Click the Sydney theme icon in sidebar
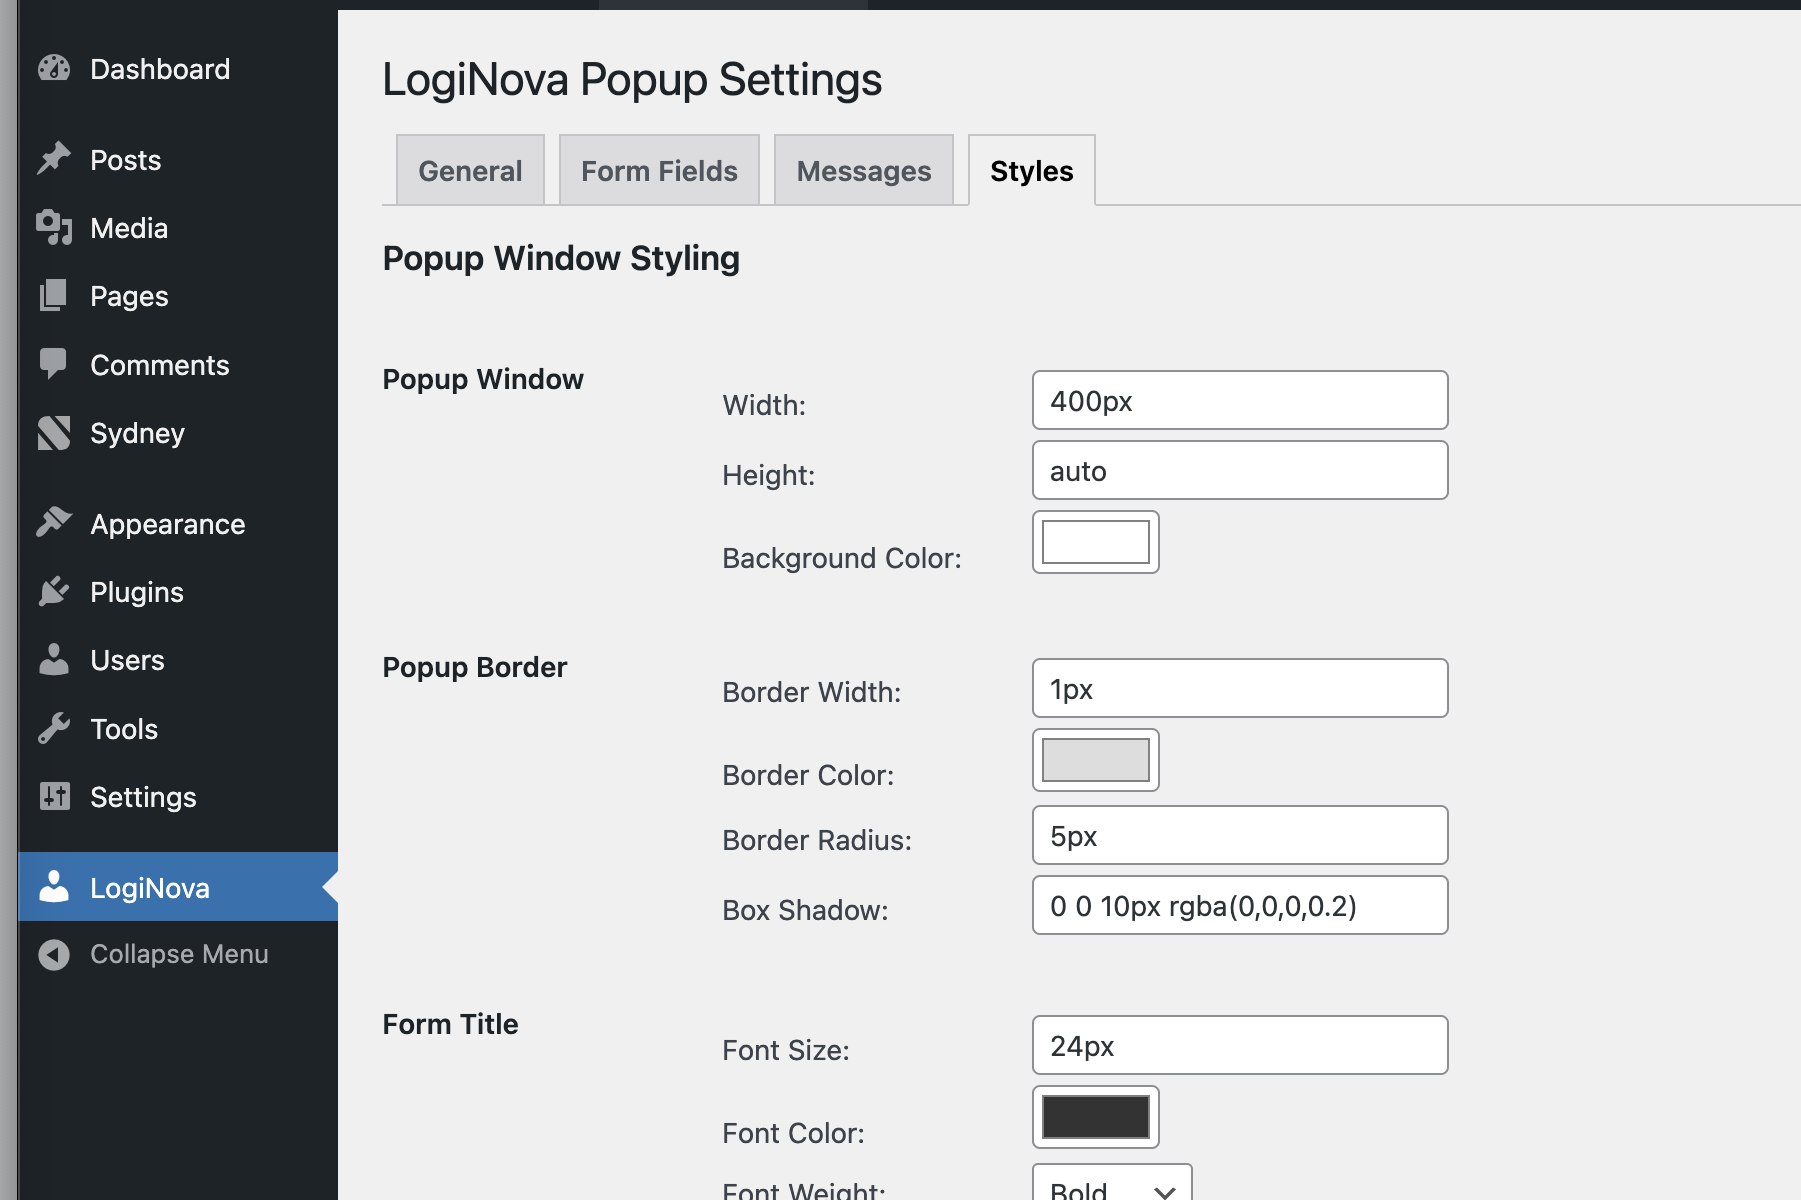Image resolution: width=1801 pixels, height=1200 pixels. click(53, 433)
